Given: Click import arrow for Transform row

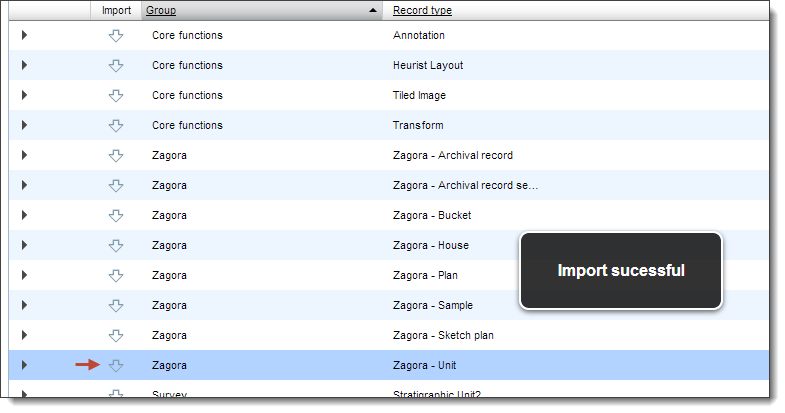Looking at the screenshot, I should tap(116, 126).
